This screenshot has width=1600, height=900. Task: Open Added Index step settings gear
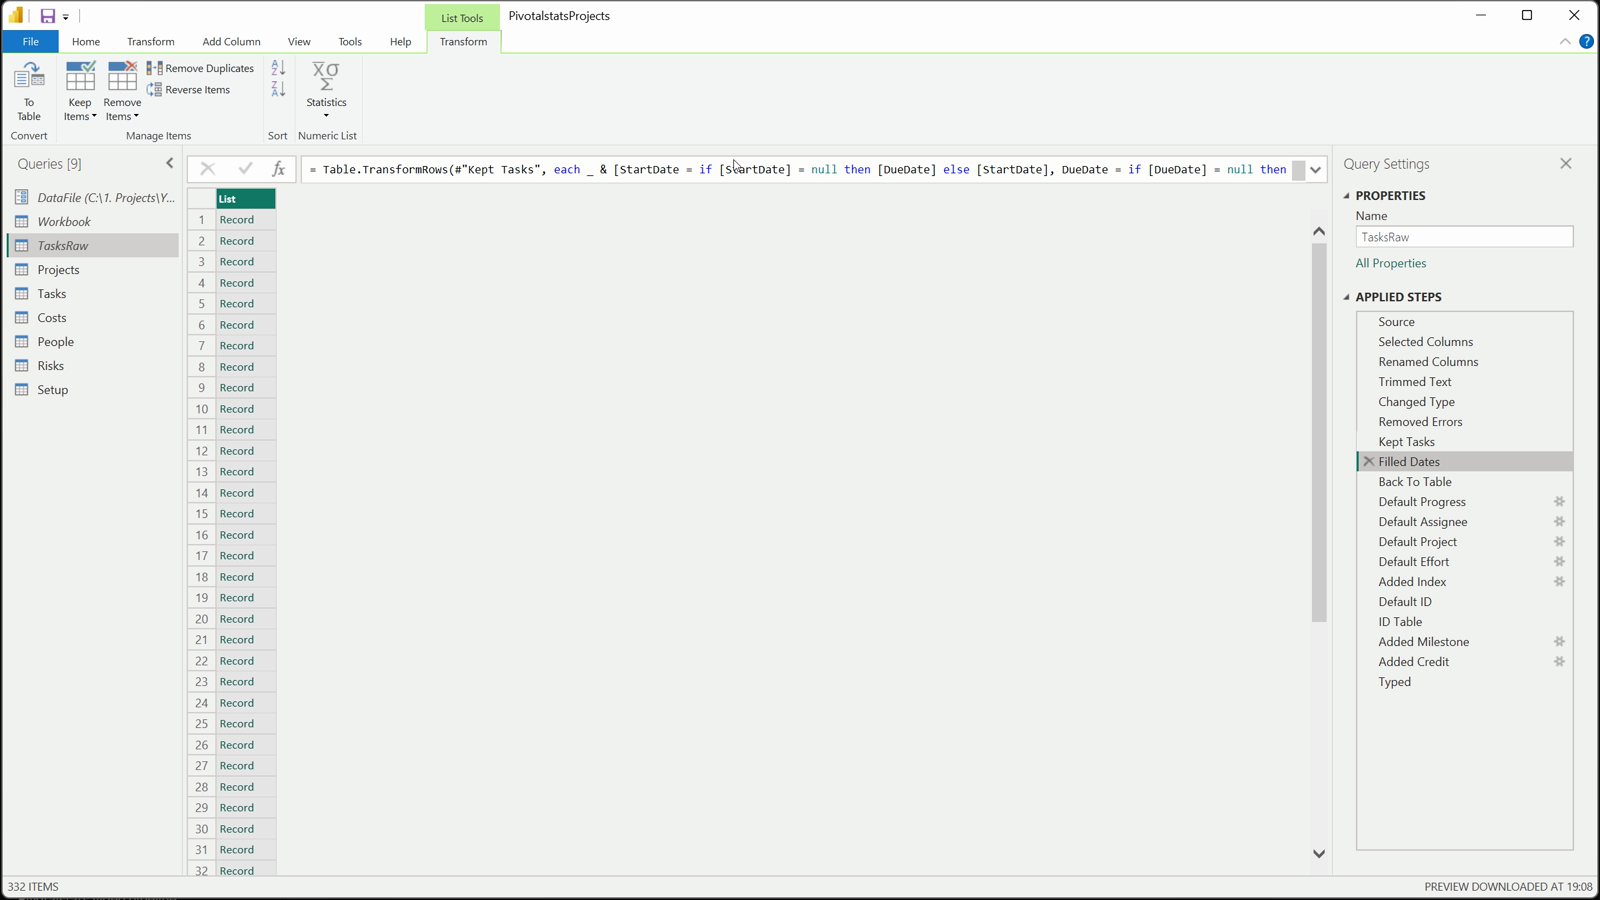pos(1559,582)
